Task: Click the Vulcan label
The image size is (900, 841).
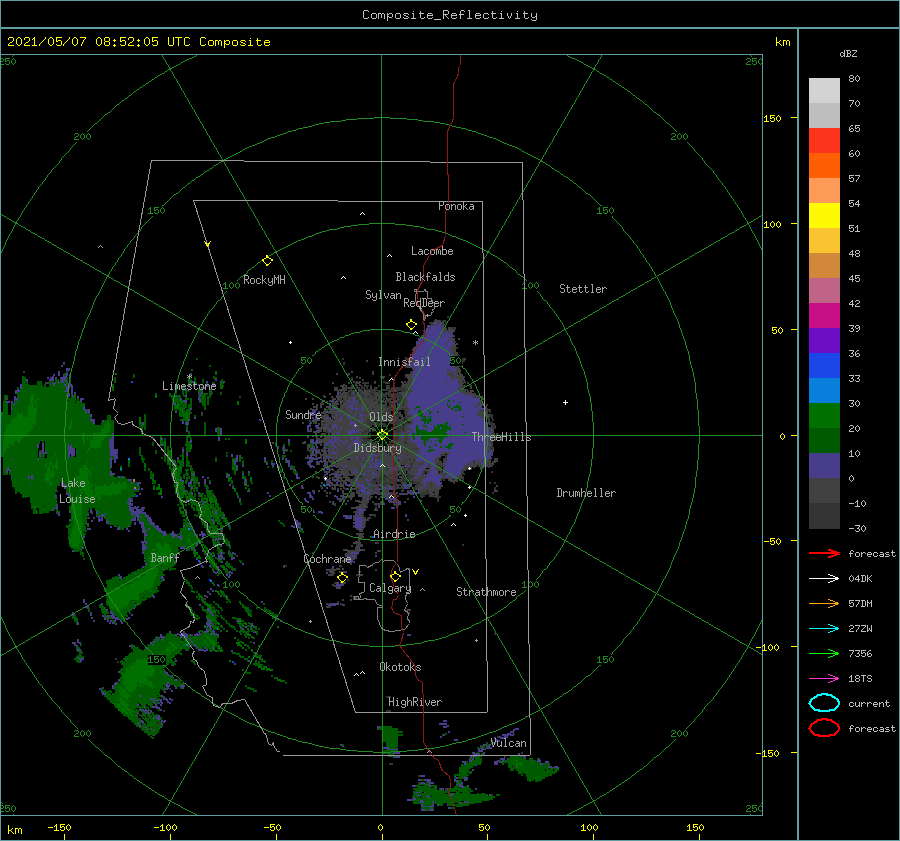Action: tap(509, 743)
